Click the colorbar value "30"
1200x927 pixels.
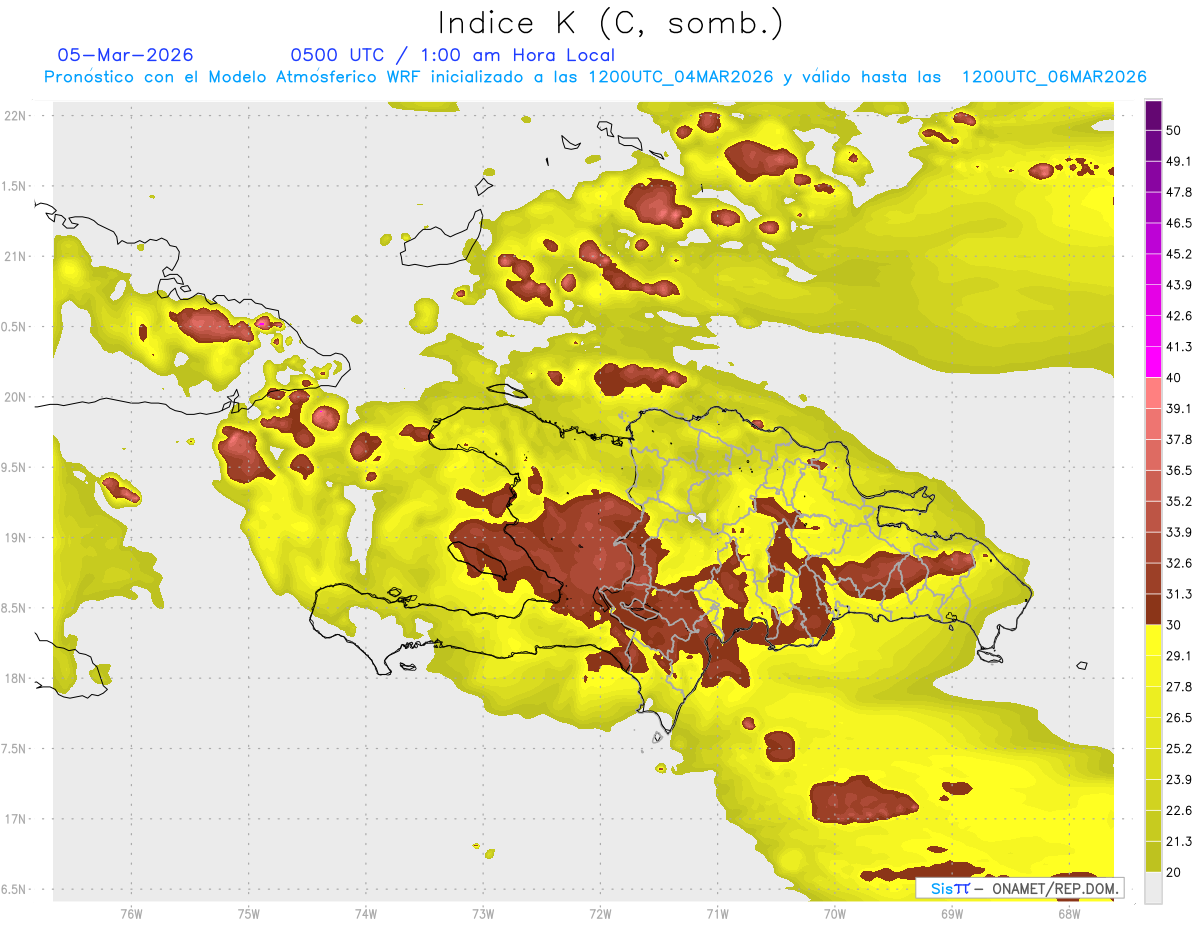(1174, 625)
